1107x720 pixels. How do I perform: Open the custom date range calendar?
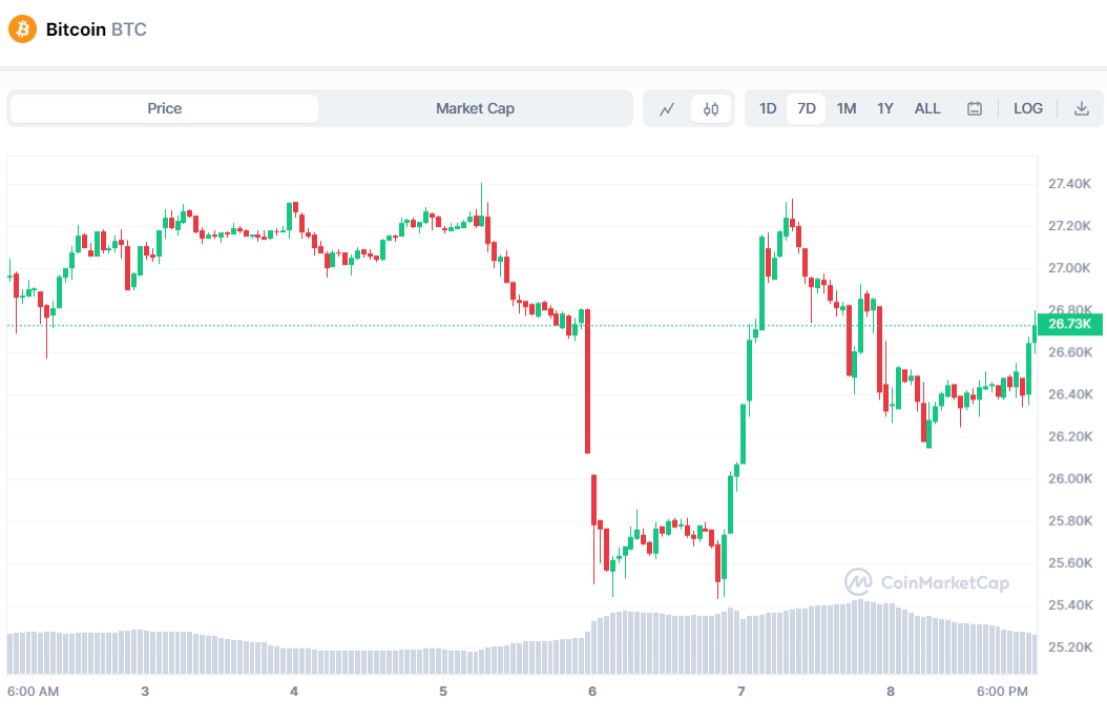tap(974, 108)
